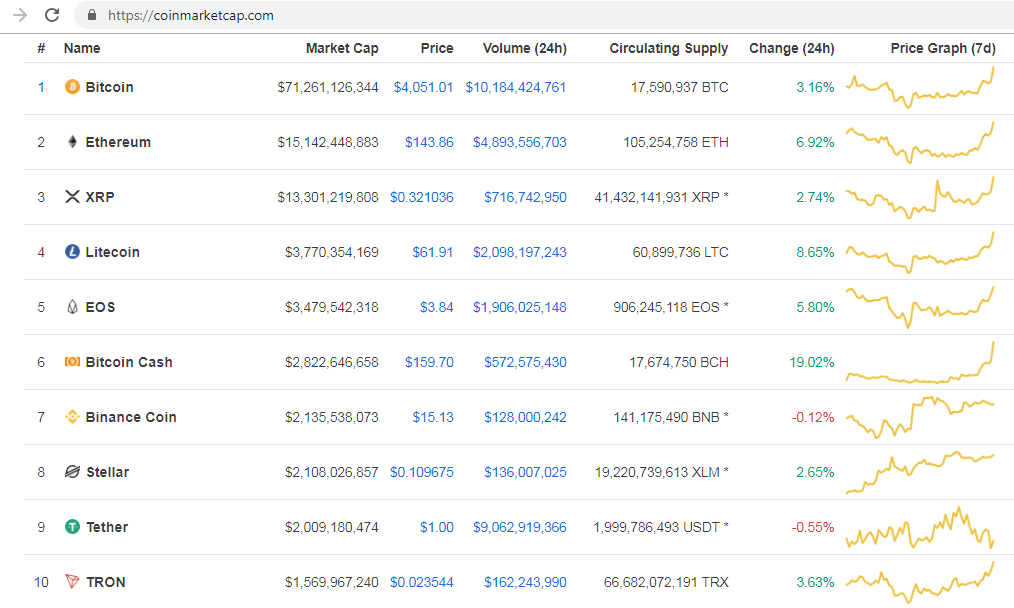Open the Stellar name link
This screenshot has height=608, width=1014.
(107, 472)
